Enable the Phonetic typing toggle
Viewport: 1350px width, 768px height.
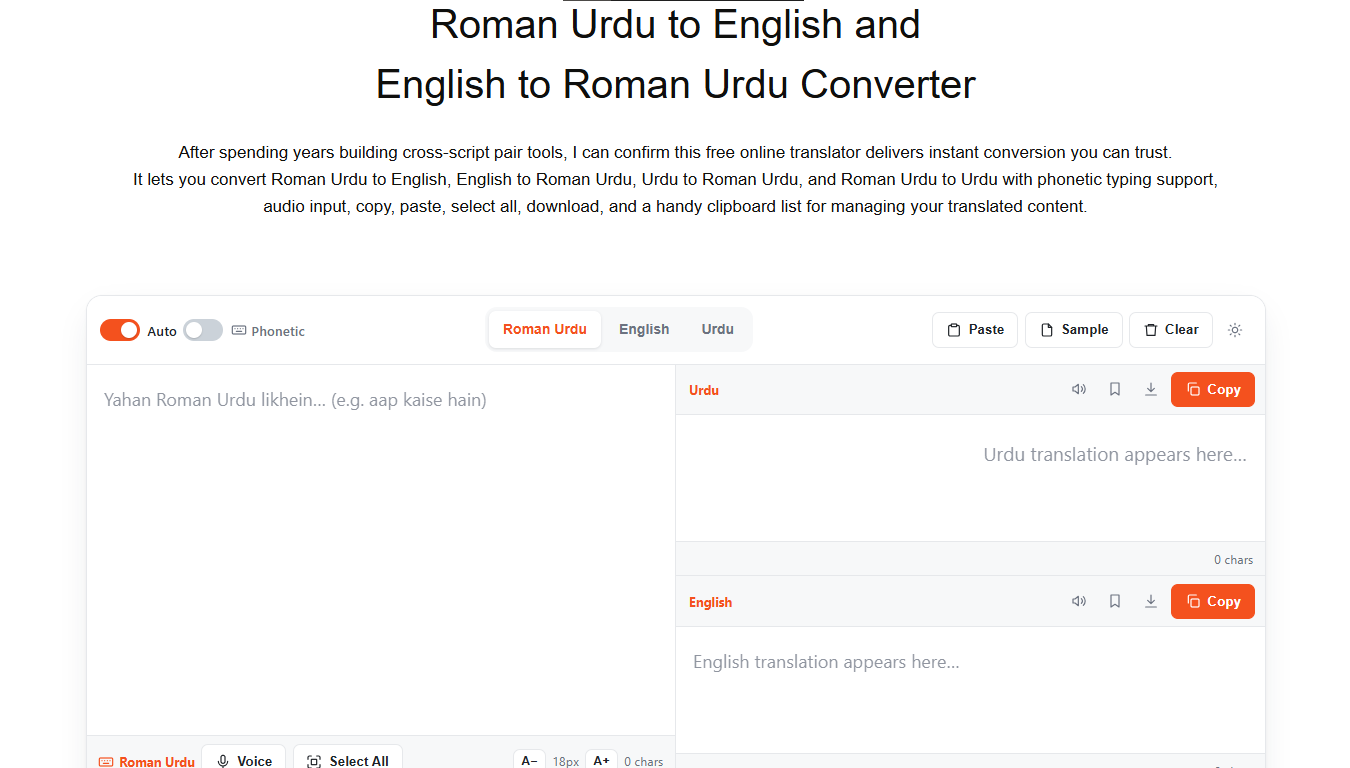203,330
